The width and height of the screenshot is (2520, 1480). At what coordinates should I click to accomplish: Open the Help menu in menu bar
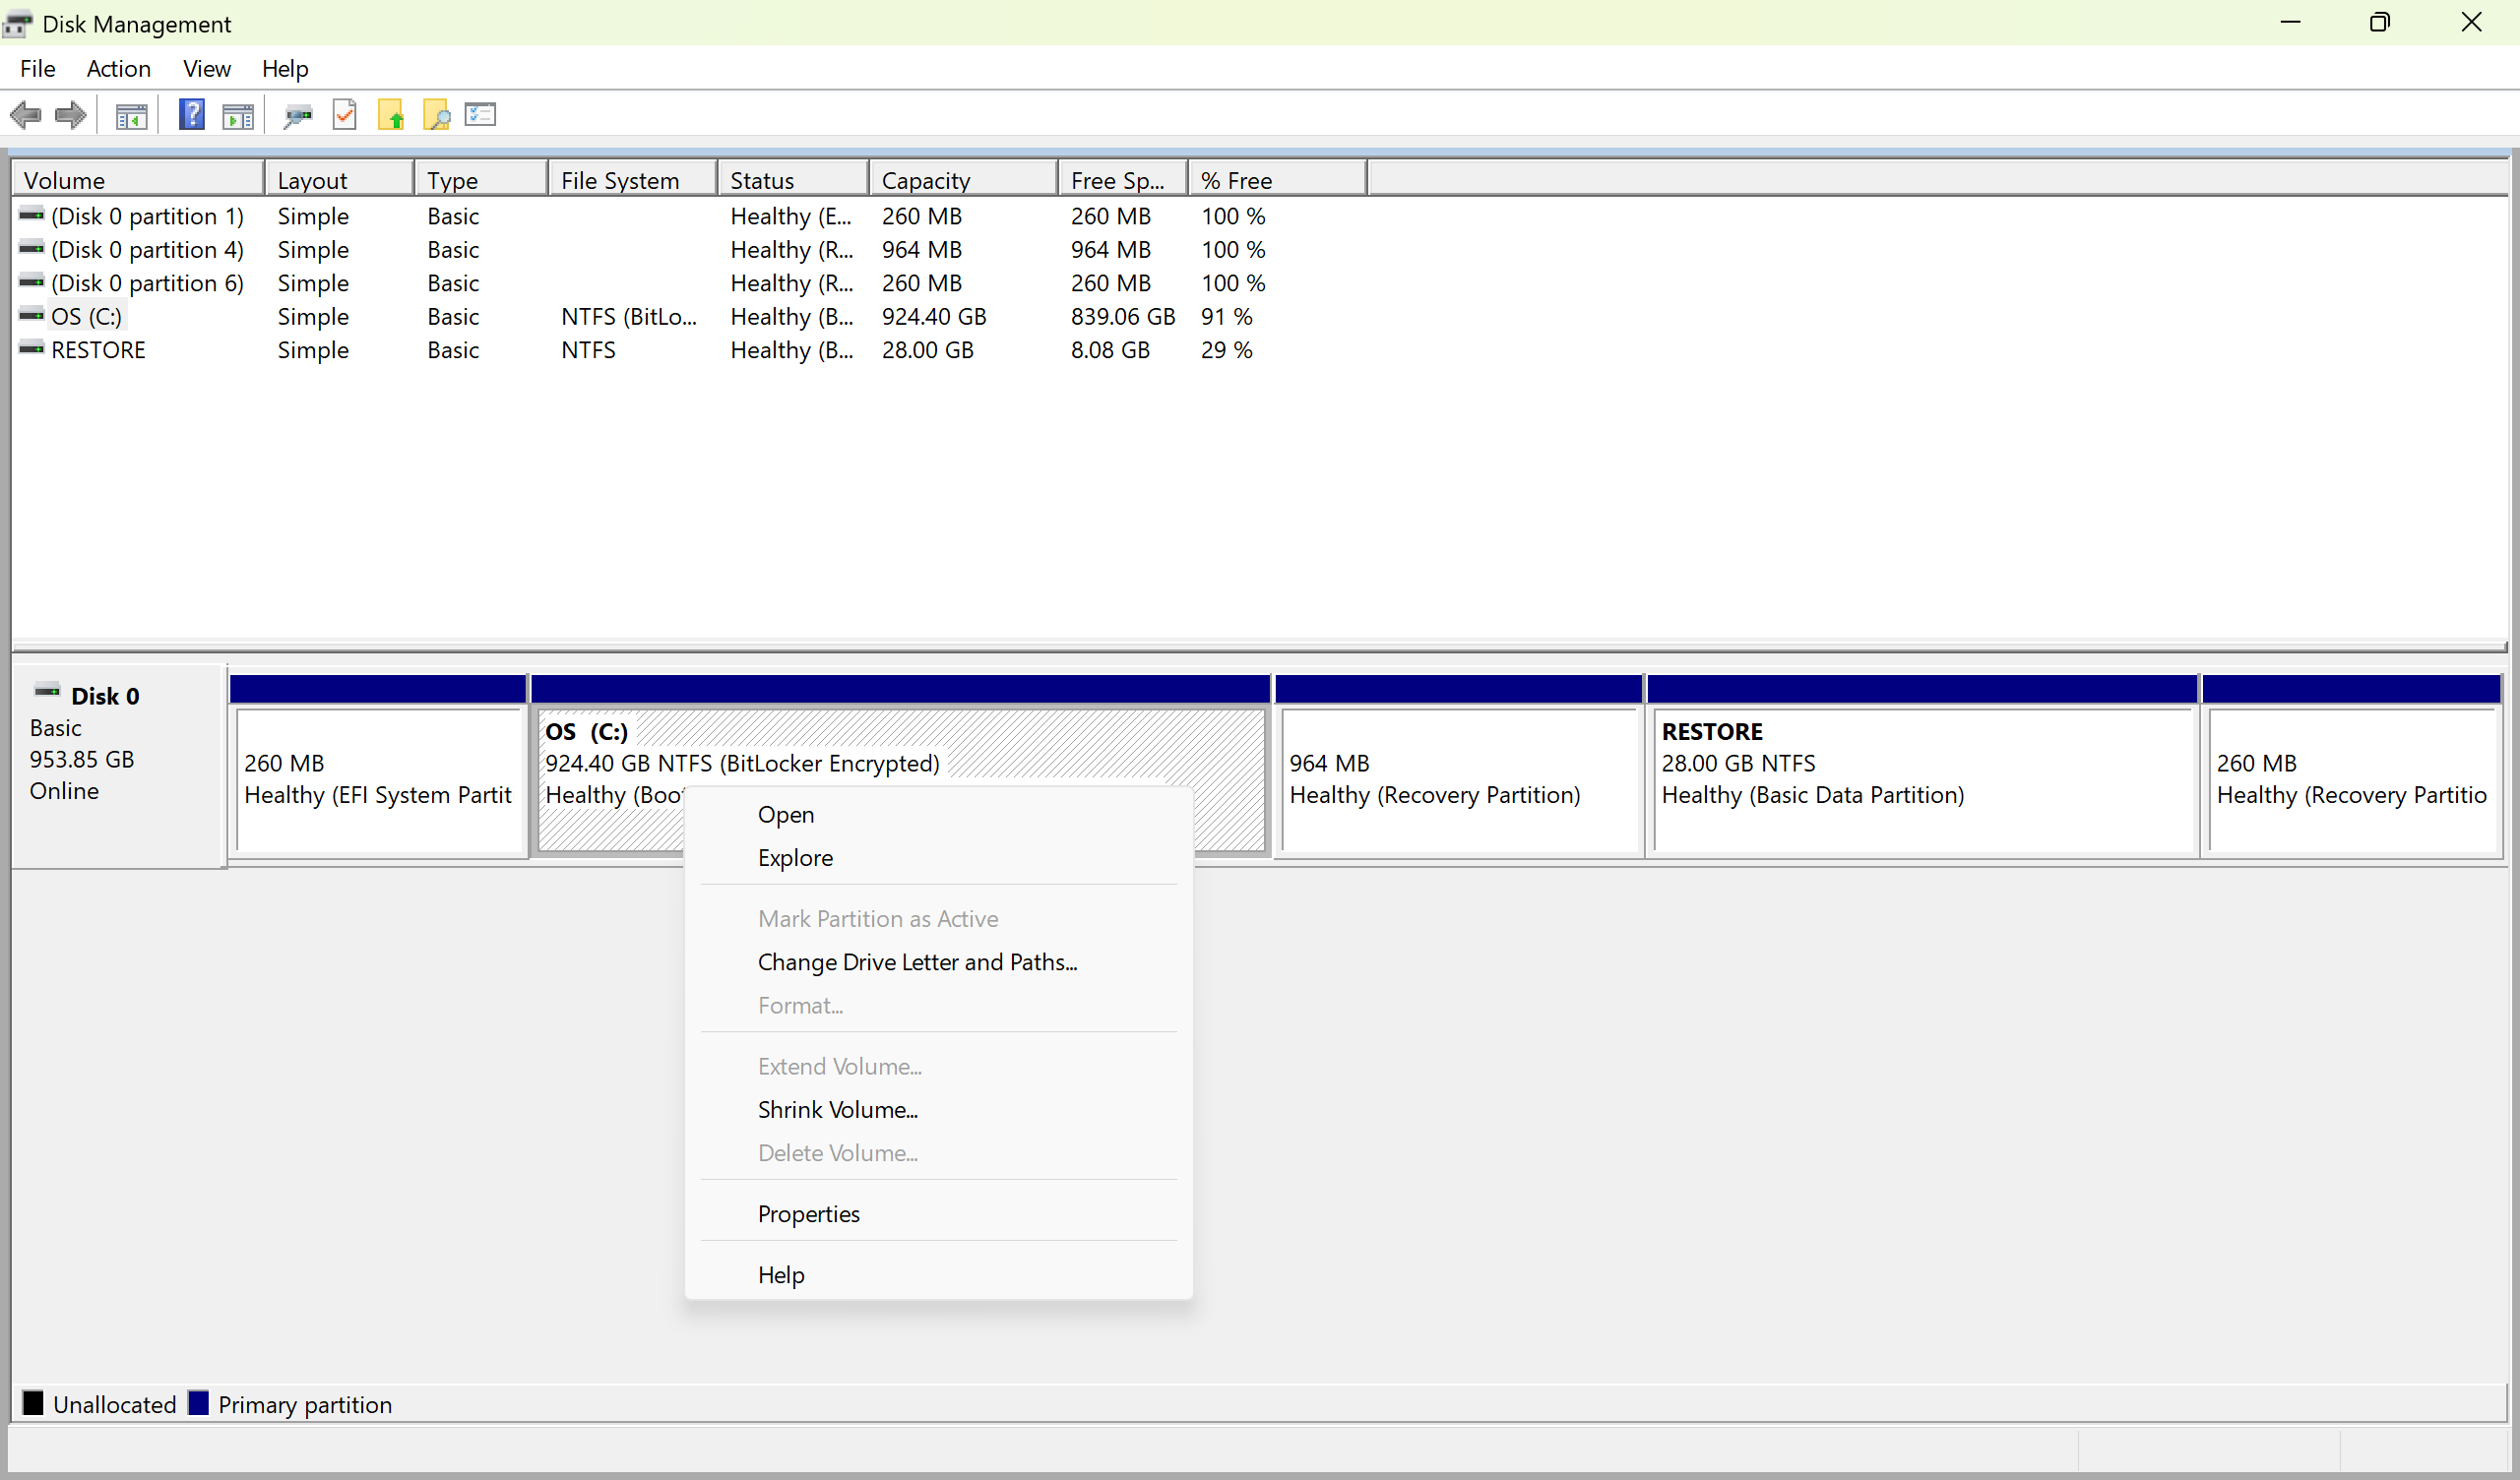point(285,68)
